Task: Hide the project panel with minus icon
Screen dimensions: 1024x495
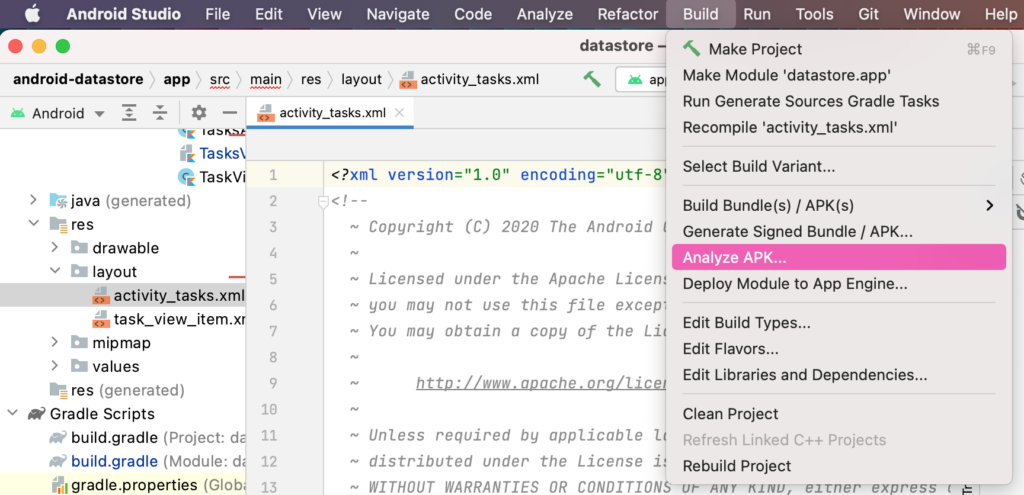Action: coord(229,113)
